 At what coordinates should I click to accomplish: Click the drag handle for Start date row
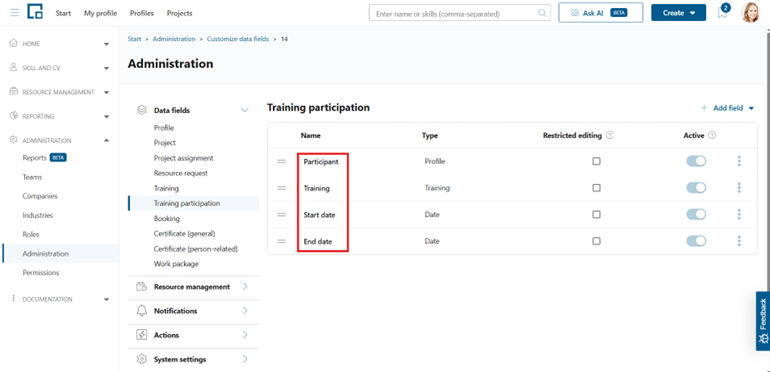pyautogui.click(x=281, y=214)
